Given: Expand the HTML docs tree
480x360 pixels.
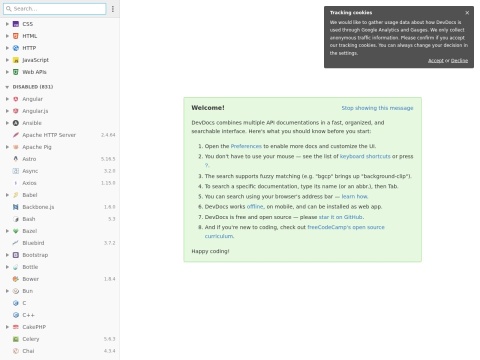Looking at the screenshot, I should (7, 36).
